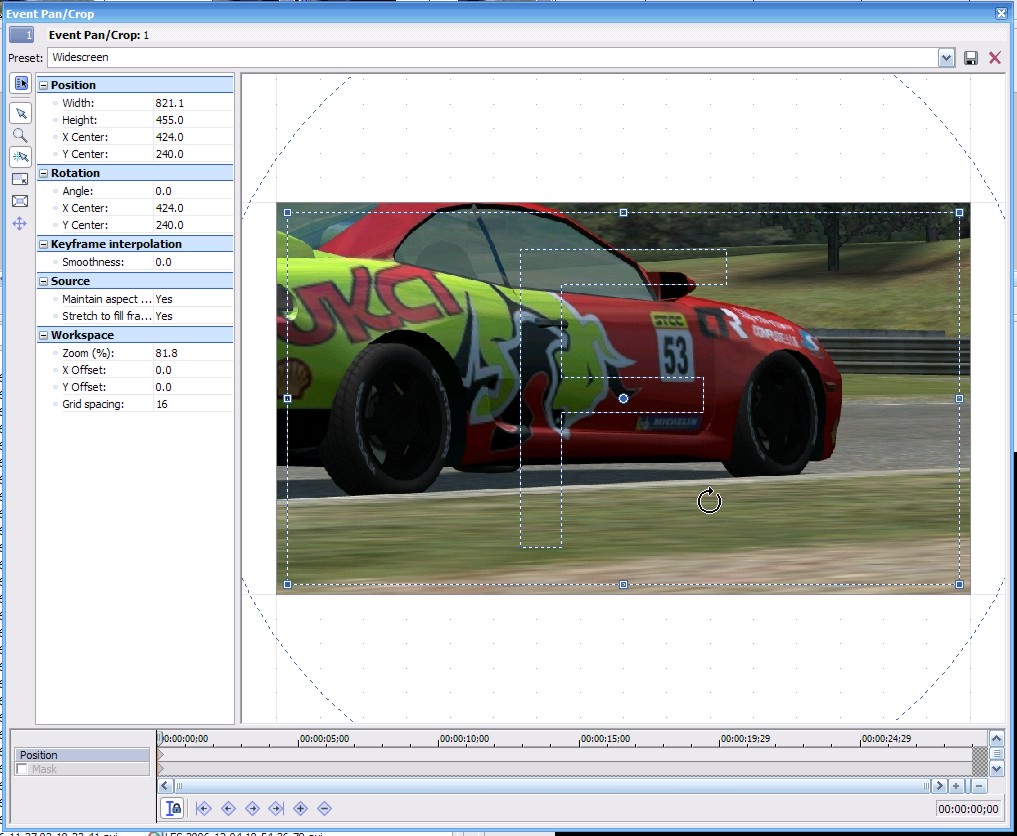Open the Preset dropdown arrow
This screenshot has height=836, width=1017.
946,58
